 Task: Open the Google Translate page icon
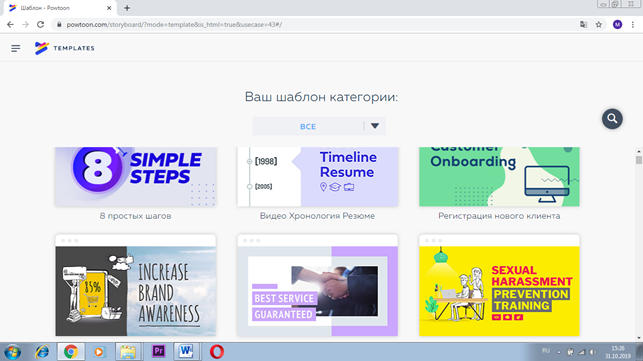(x=583, y=25)
